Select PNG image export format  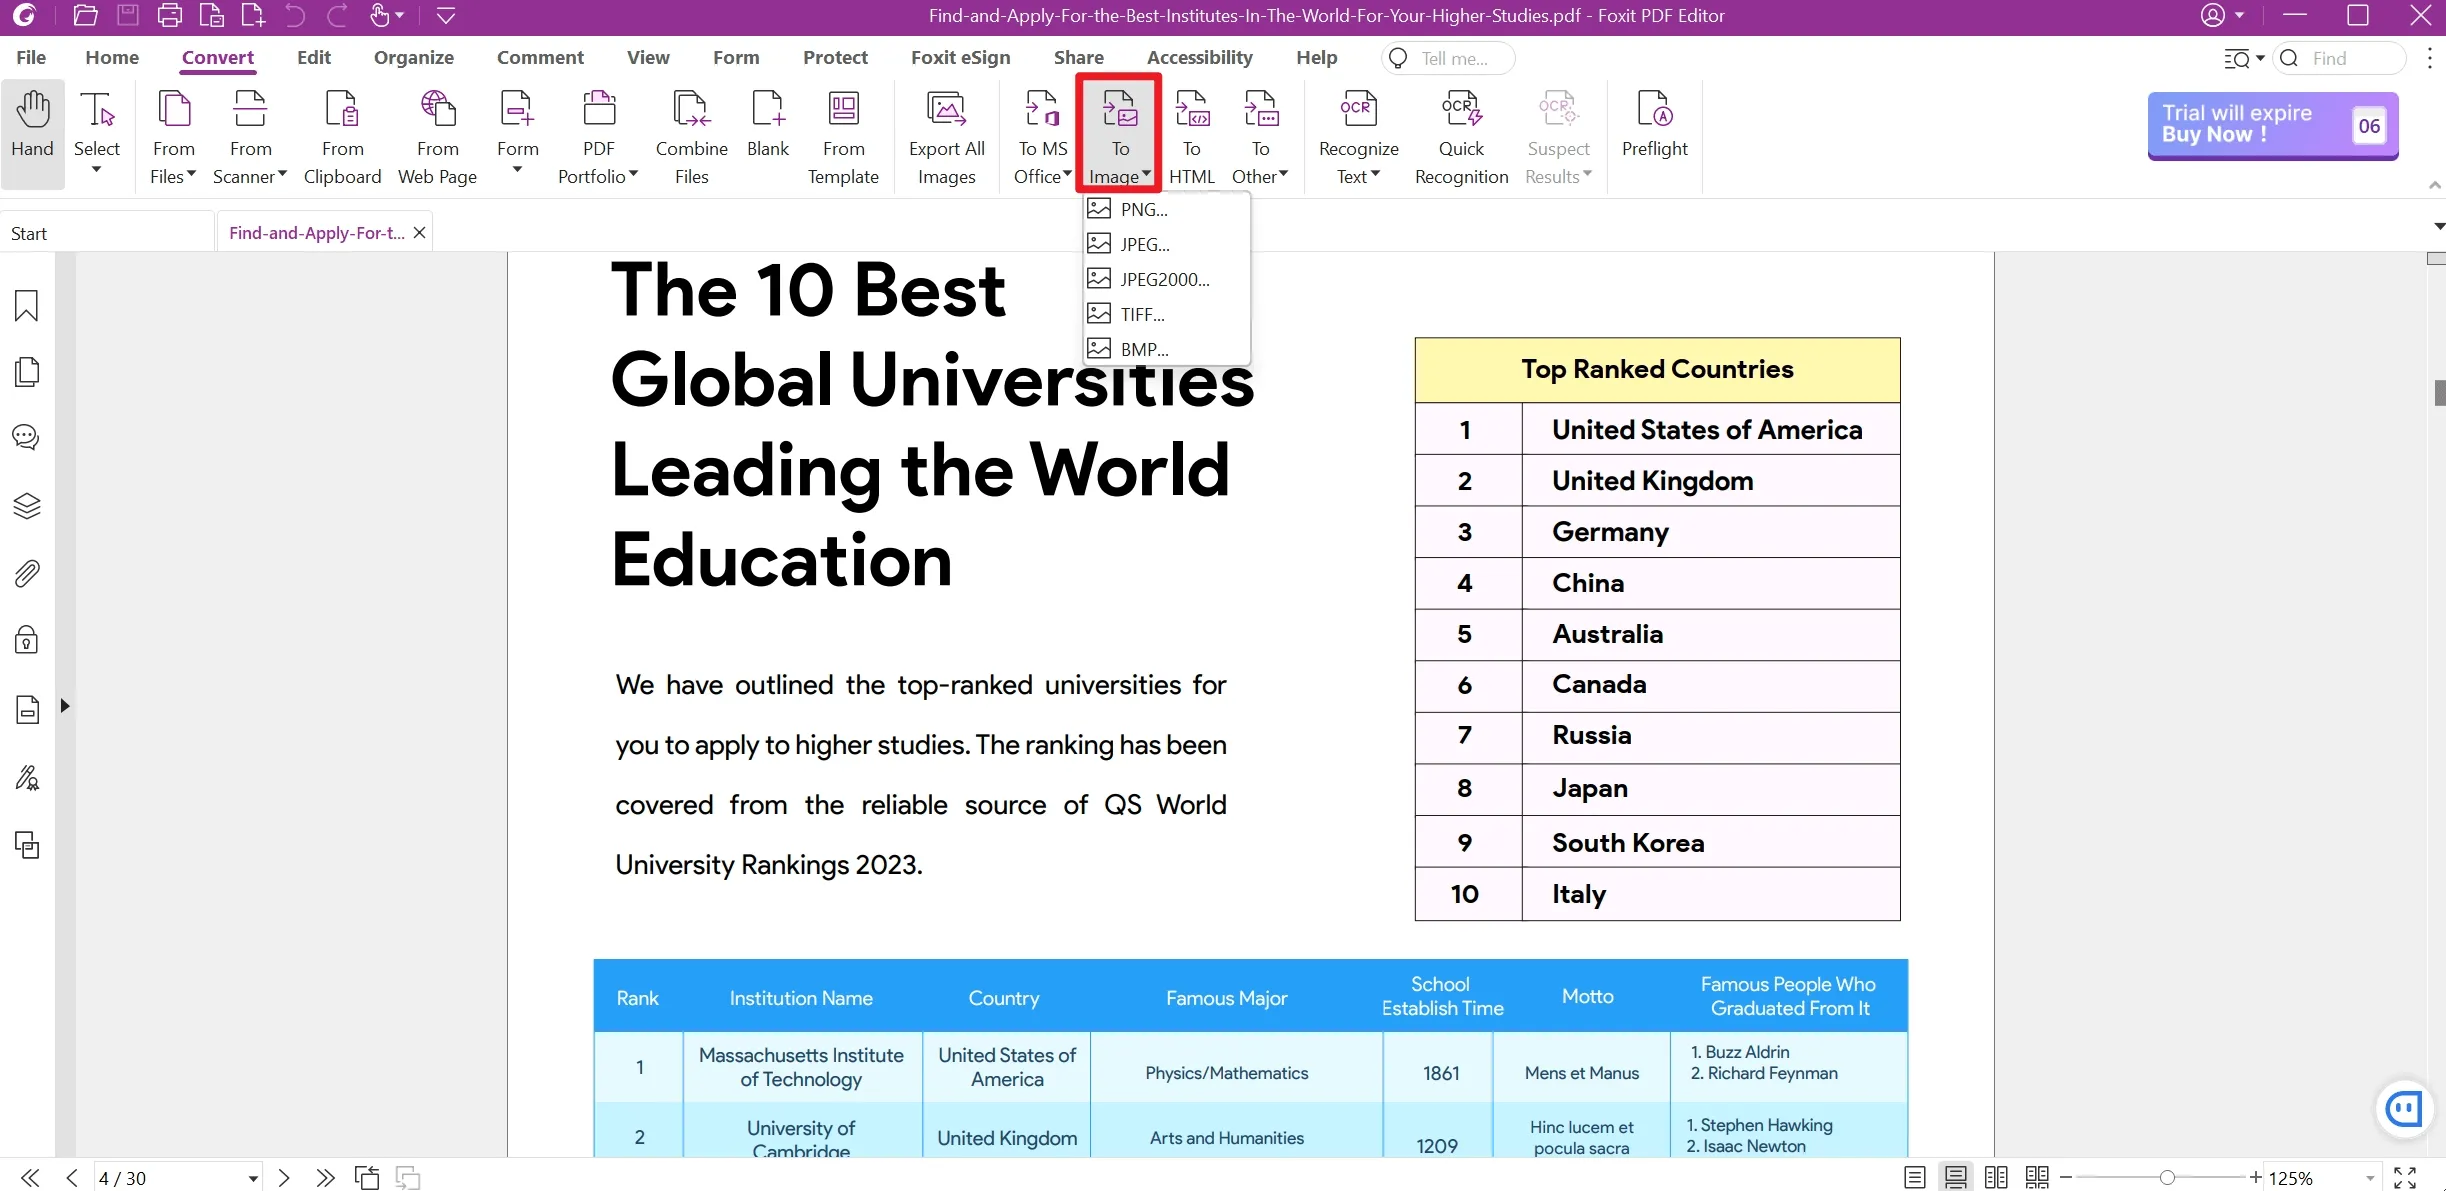click(x=1142, y=208)
